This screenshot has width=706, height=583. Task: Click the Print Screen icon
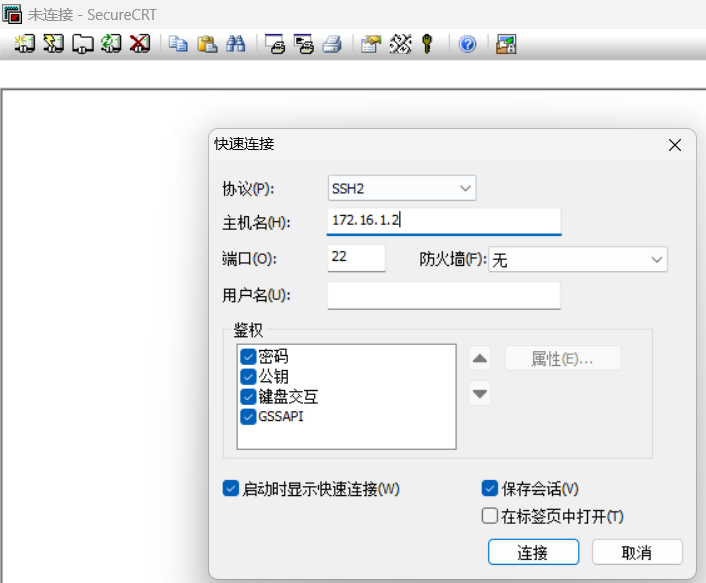(275, 44)
